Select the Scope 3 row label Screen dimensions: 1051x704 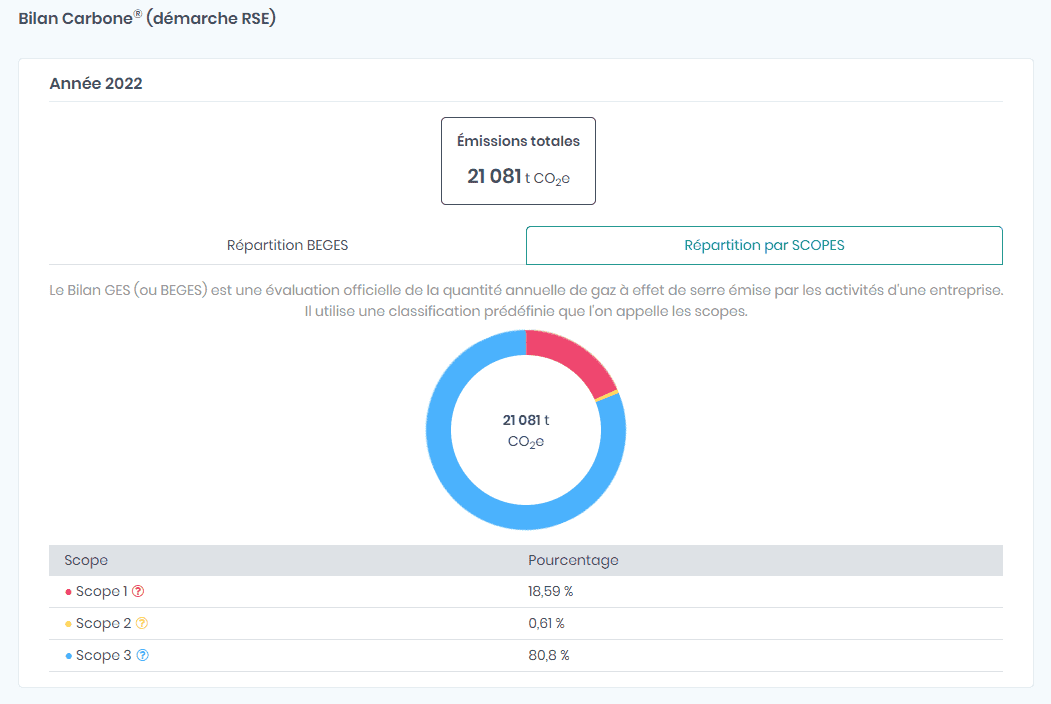pyautogui.click(x=103, y=655)
